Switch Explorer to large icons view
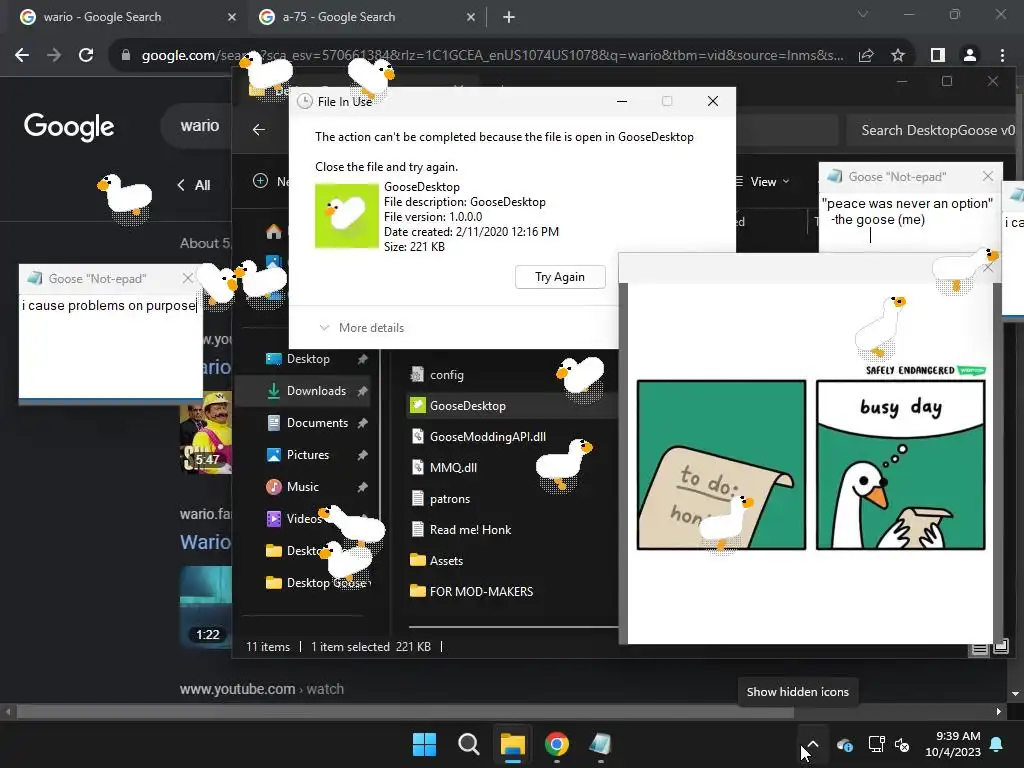This screenshot has height=768, width=1024. [1000, 647]
